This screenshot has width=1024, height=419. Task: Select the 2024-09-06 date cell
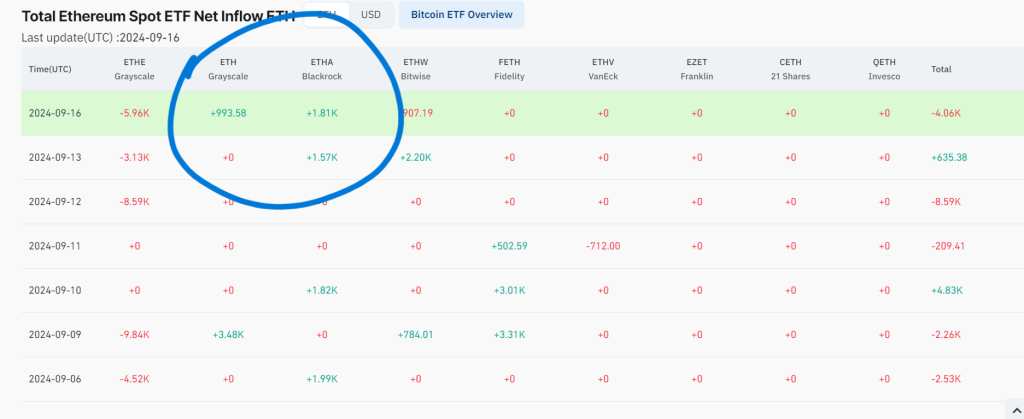tap(55, 378)
